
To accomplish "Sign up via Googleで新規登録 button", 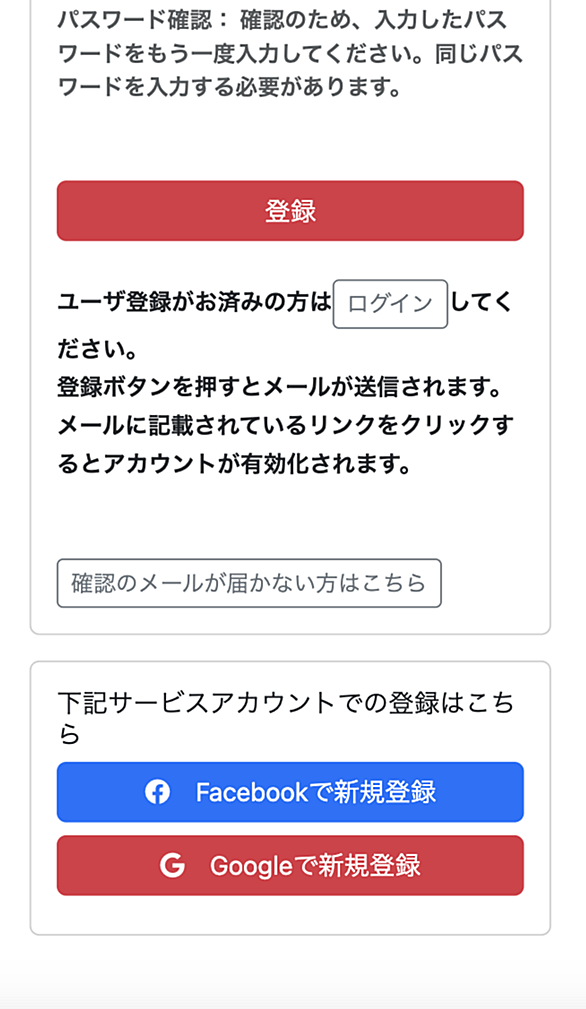I will tap(290, 866).
